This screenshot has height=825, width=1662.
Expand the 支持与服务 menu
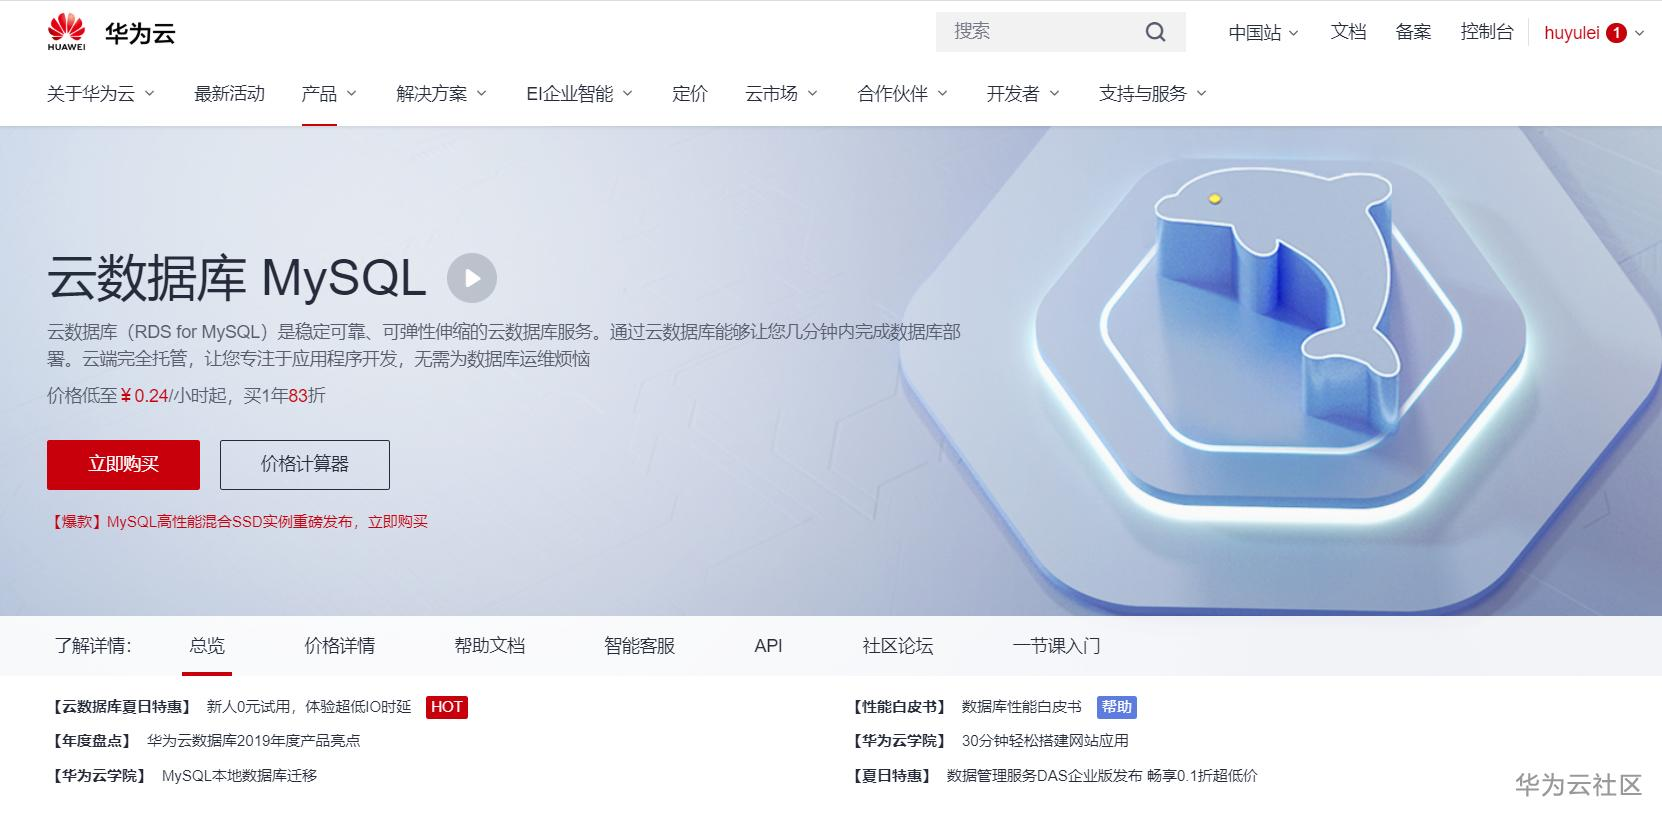[x=1153, y=94]
